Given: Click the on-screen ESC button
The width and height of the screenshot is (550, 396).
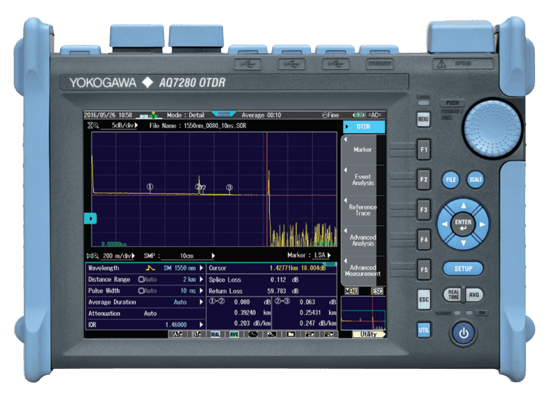Looking at the screenshot, I should (x=377, y=291).
